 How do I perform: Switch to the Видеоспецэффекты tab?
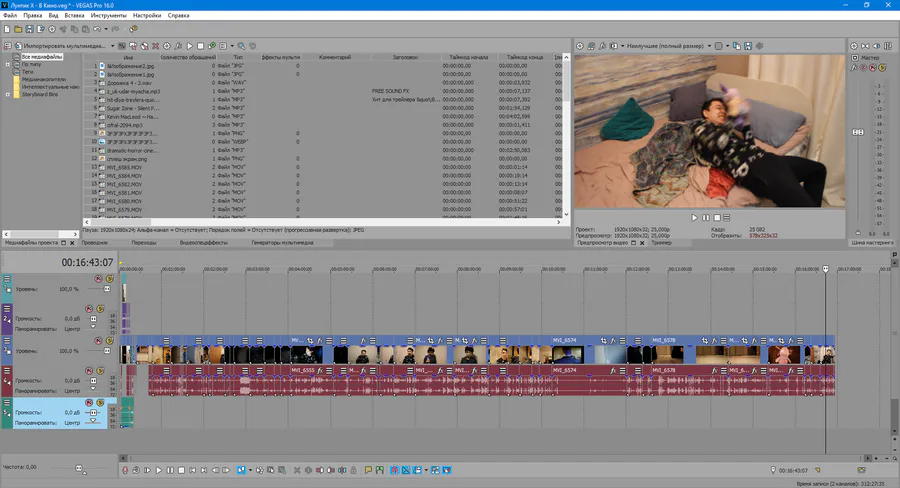tap(204, 243)
